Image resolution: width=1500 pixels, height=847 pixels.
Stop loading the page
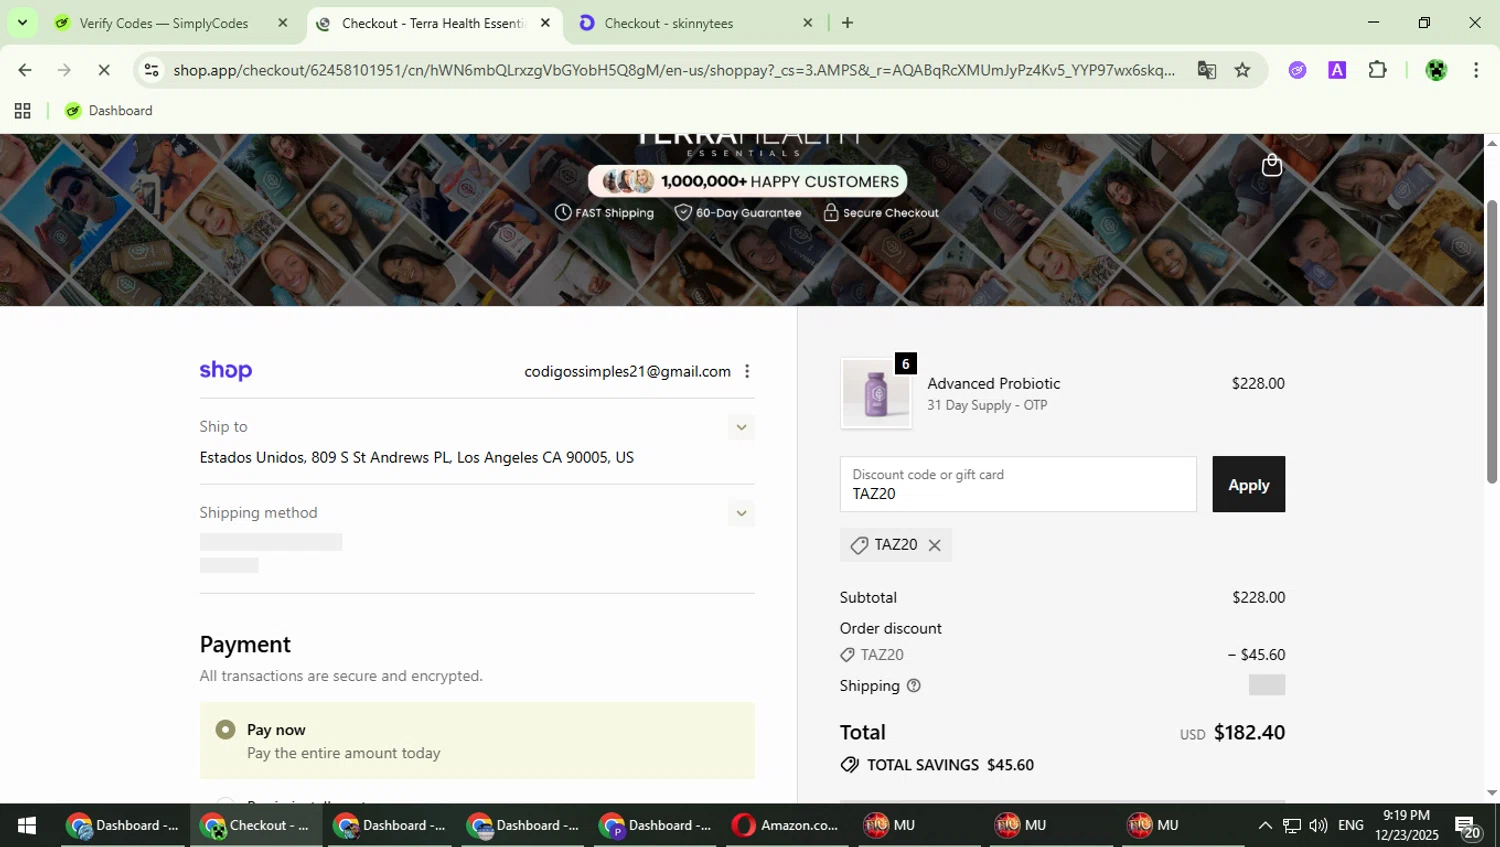coord(104,70)
